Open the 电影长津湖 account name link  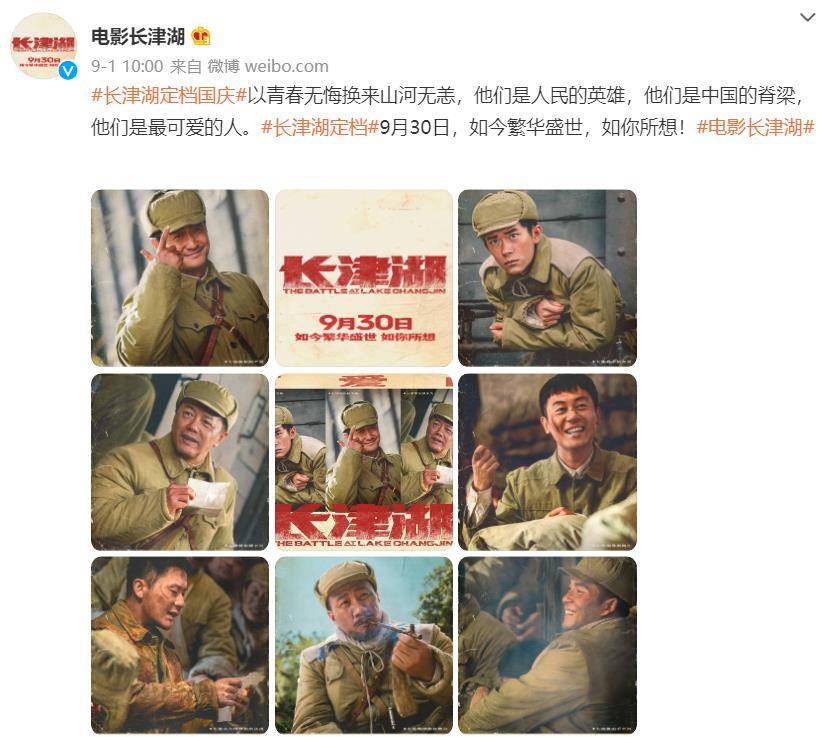(137, 36)
